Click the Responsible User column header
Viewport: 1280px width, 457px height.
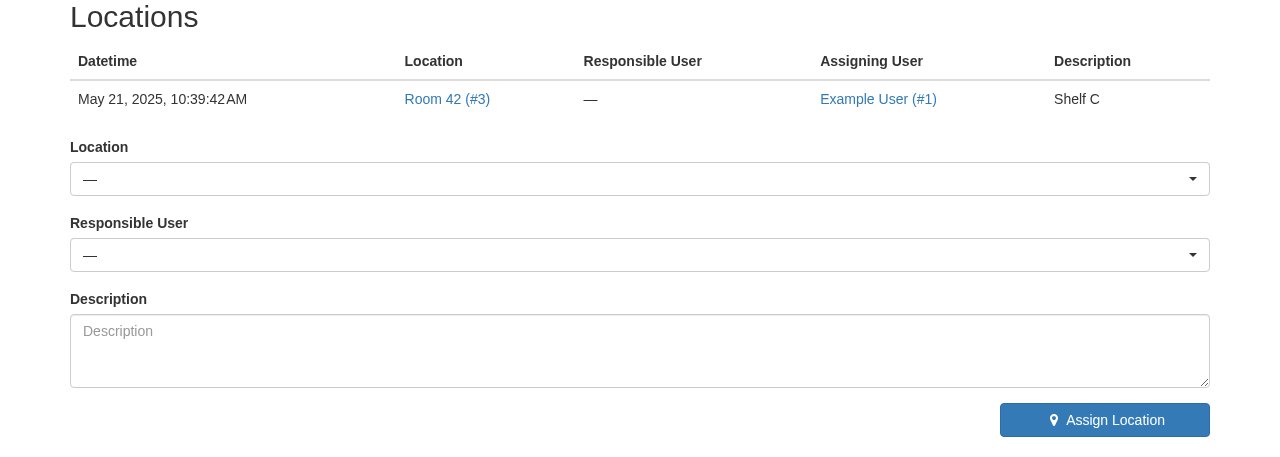click(x=643, y=61)
